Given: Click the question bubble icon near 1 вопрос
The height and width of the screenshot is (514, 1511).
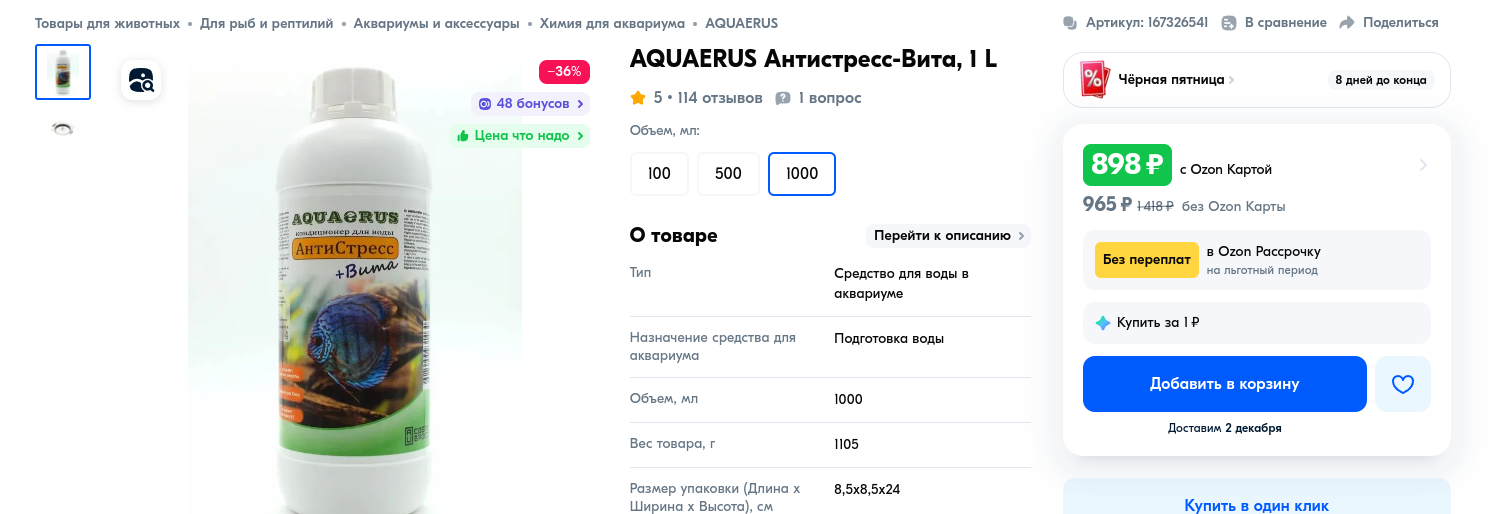Looking at the screenshot, I should (x=783, y=98).
